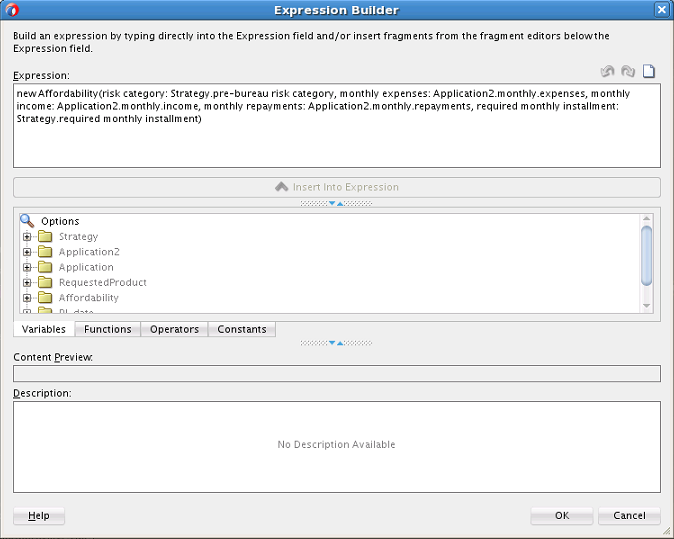Select the Application2 label in tree
The image size is (674, 539).
coord(89,252)
